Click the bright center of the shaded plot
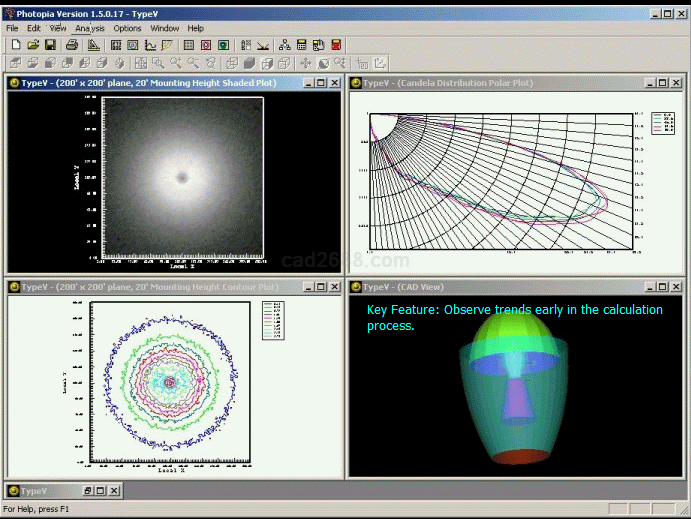 tap(182, 178)
